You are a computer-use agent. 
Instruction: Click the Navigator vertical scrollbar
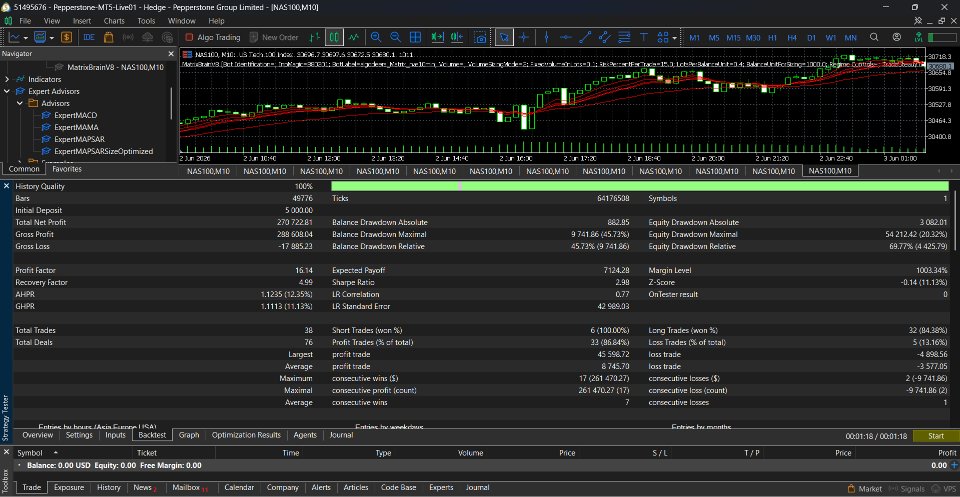(171, 103)
